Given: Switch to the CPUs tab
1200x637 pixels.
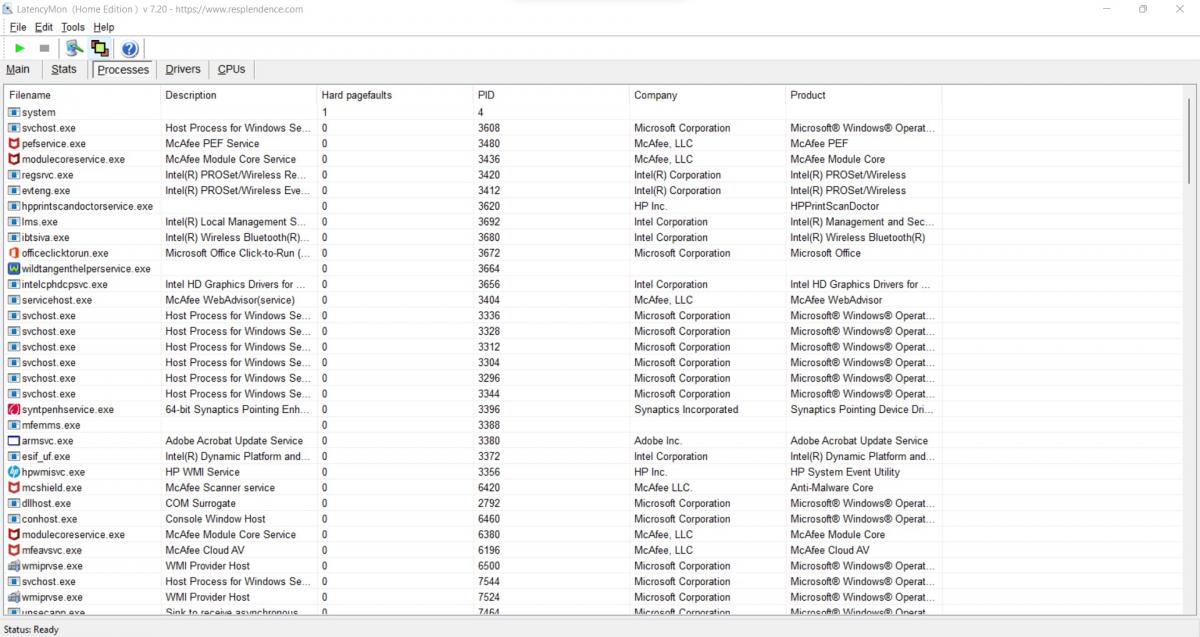Looking at the screenshot, I should click(x=231, y=69).
